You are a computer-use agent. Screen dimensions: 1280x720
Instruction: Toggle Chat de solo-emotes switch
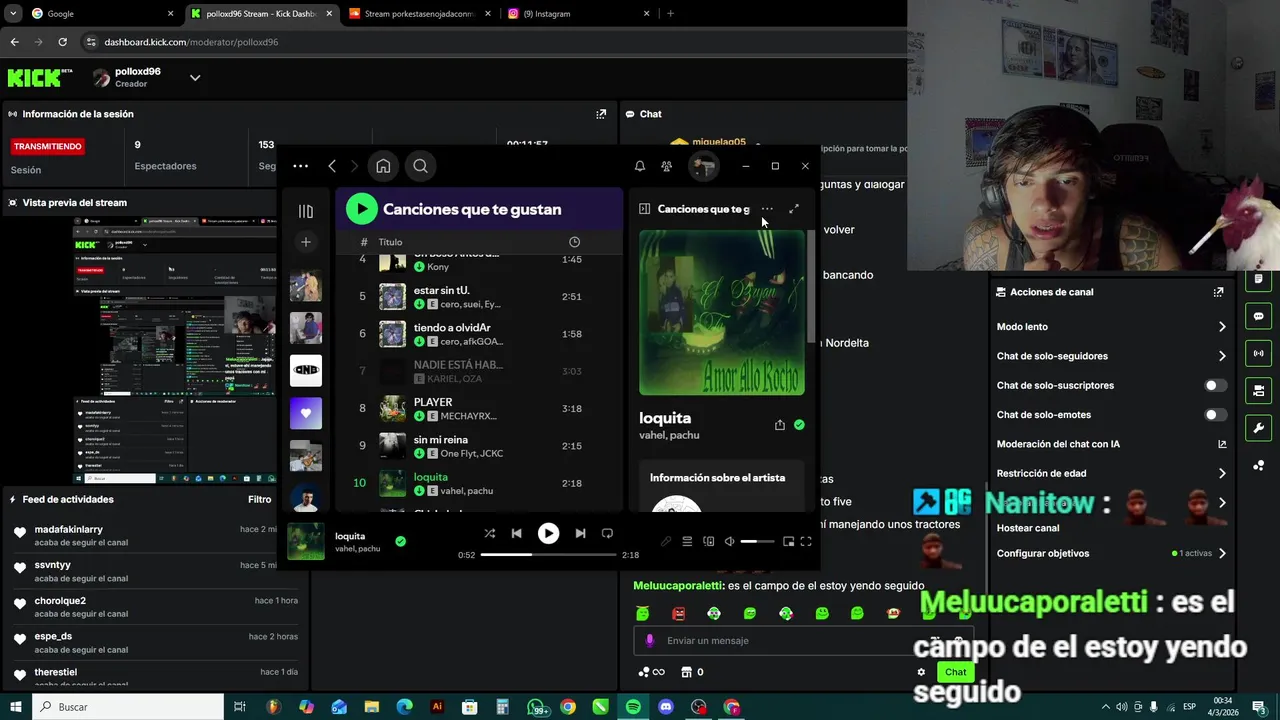pyautogui.click(x=1215, y=415)
